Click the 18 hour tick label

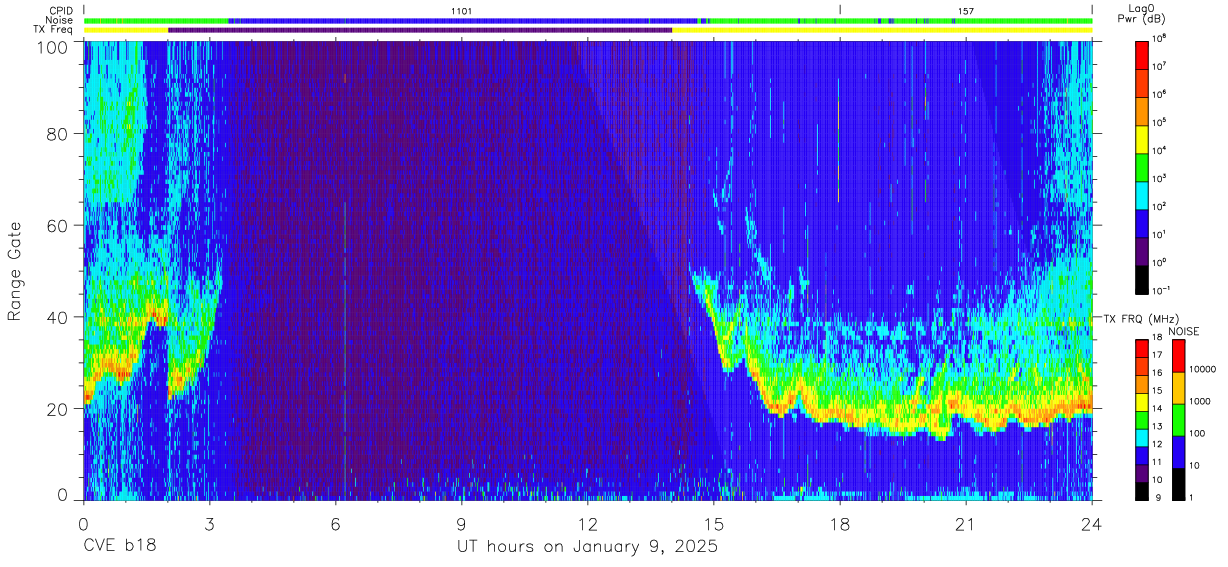coord(840,523)
